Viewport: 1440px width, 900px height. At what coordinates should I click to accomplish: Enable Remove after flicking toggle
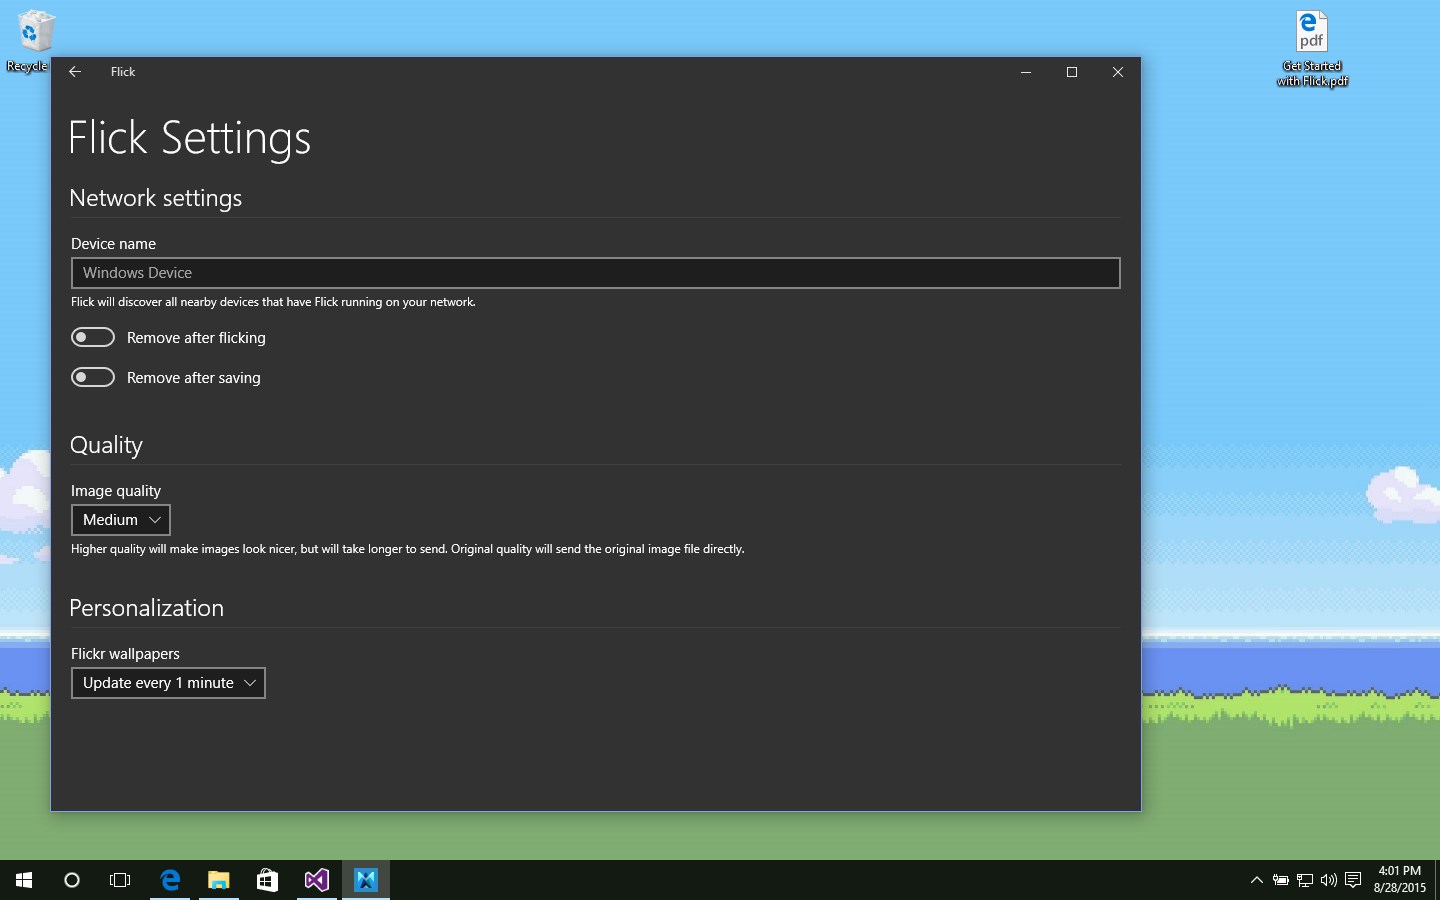tap(93, 338)
